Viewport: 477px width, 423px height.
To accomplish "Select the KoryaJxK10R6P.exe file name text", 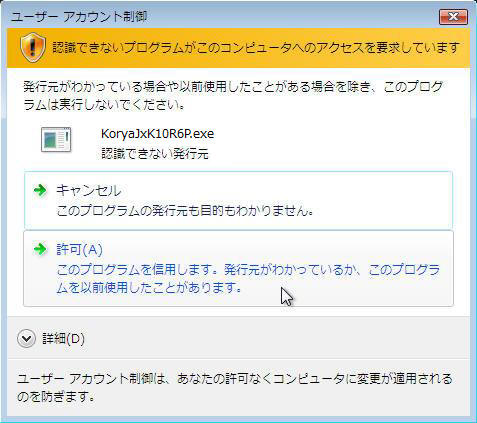I will 157,134.
